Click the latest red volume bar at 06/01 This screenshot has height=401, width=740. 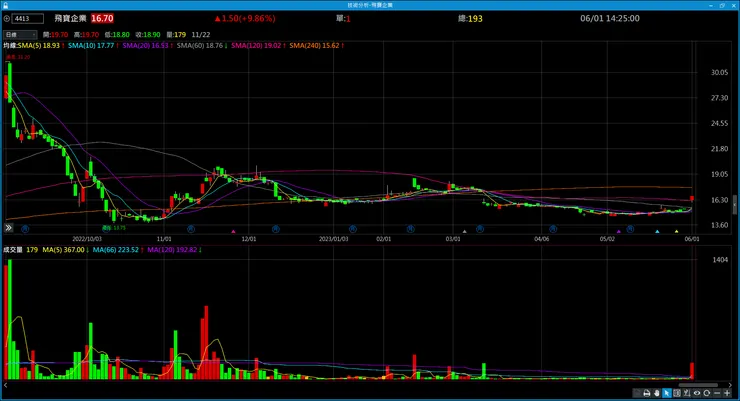(x=692, y=371)
